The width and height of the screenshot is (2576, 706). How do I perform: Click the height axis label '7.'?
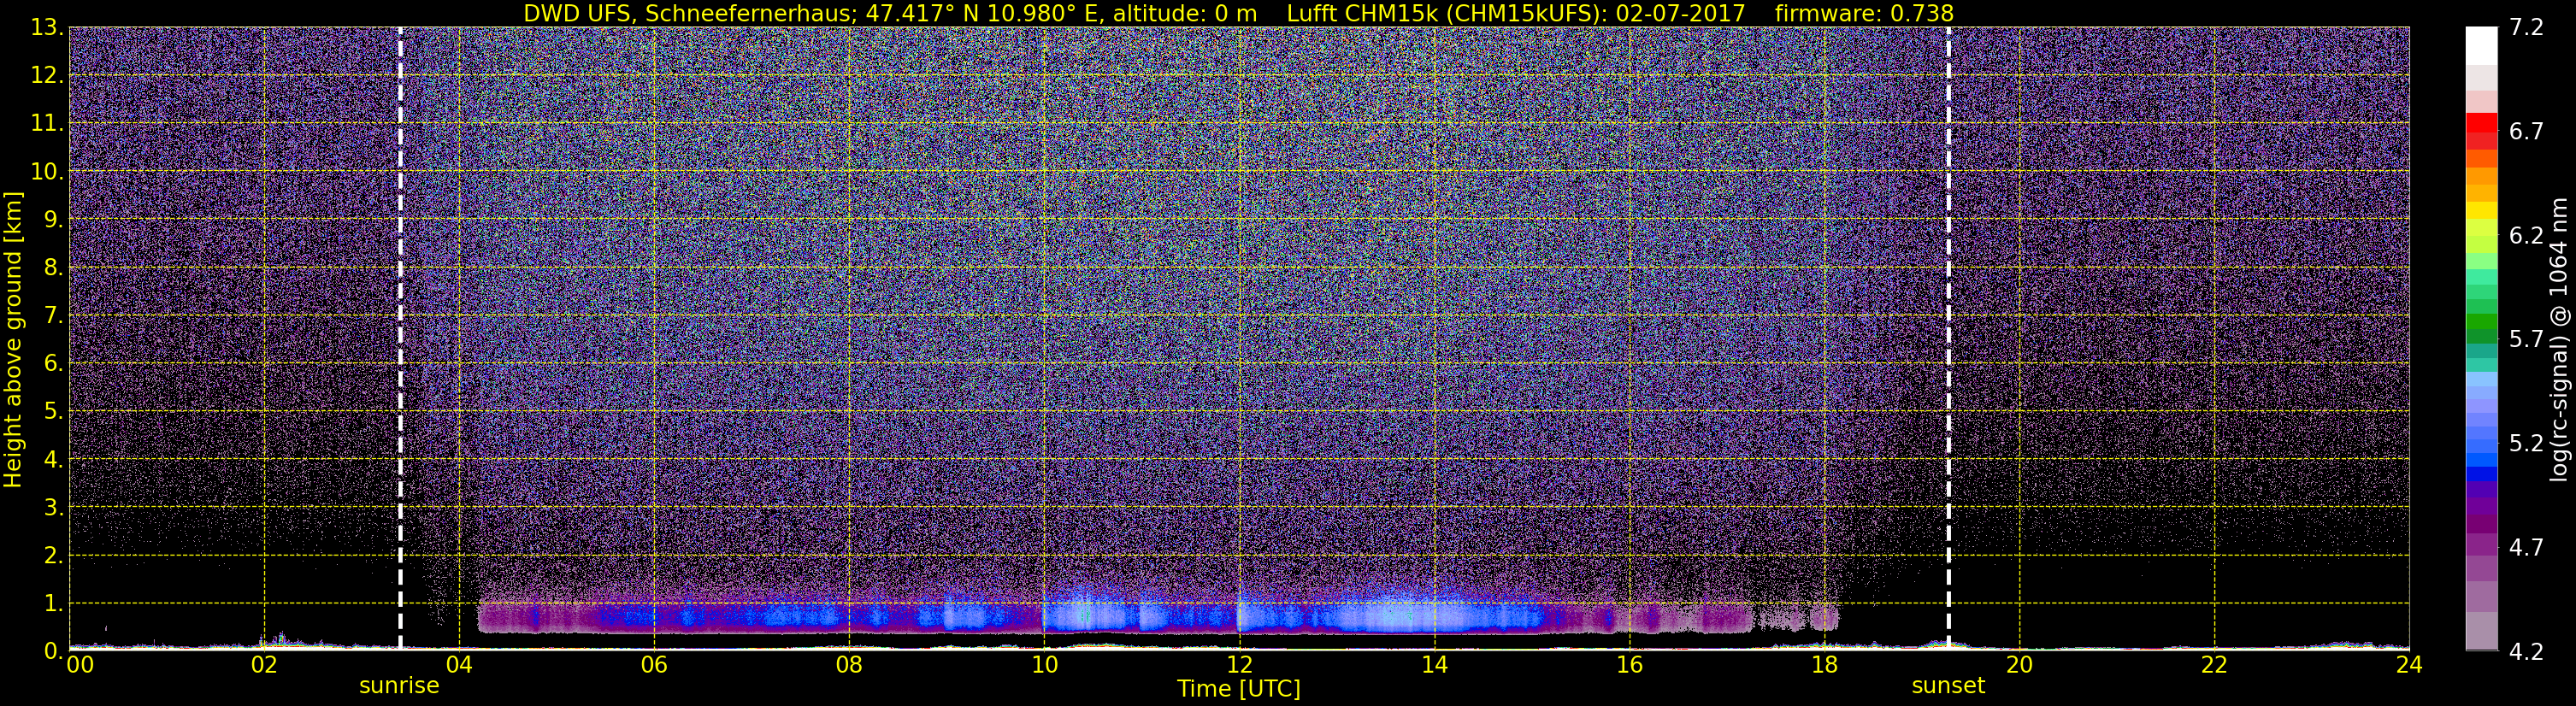point(53,315)
